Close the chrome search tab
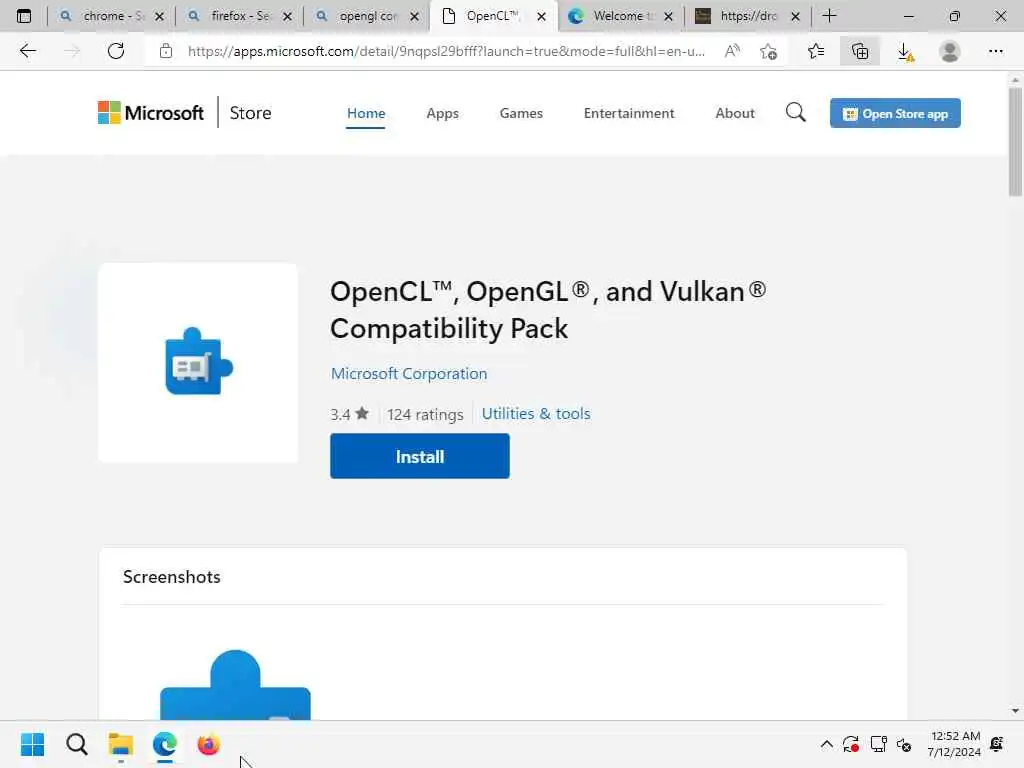 [159, 16]
